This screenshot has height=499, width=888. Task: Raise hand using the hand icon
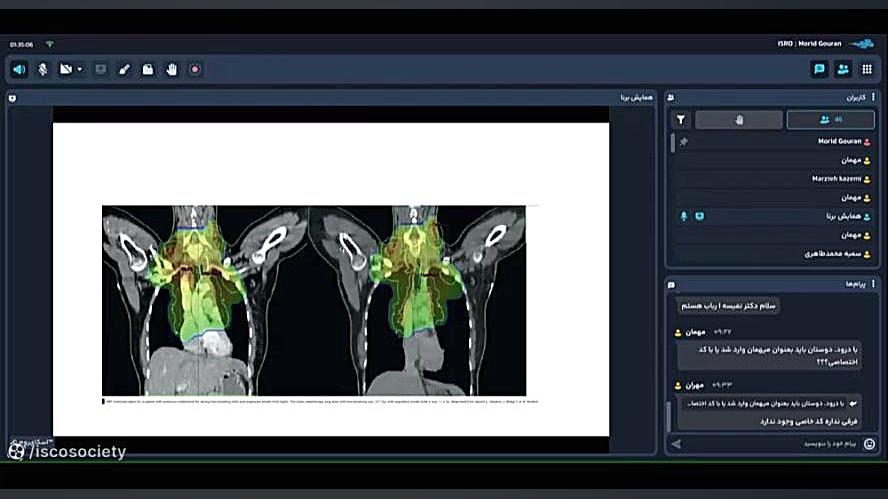click(x=172, y=70)
